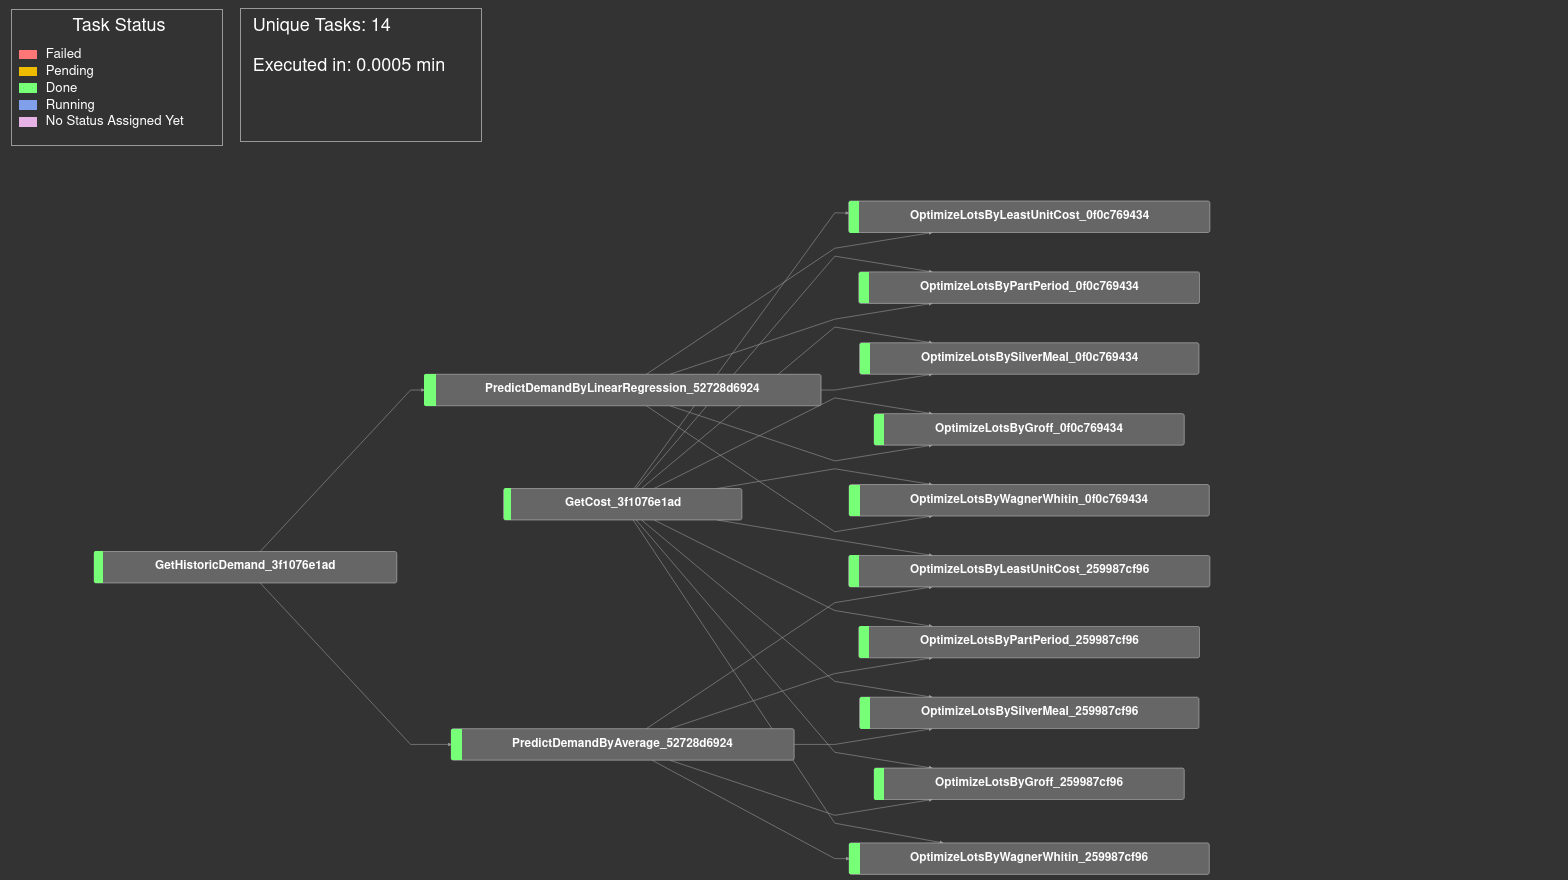Click the OptimizeLotsByPartPeriod_0f0c769434 node
Image resolution: width=1568 pixels, height=880 pixels.
1029,287
